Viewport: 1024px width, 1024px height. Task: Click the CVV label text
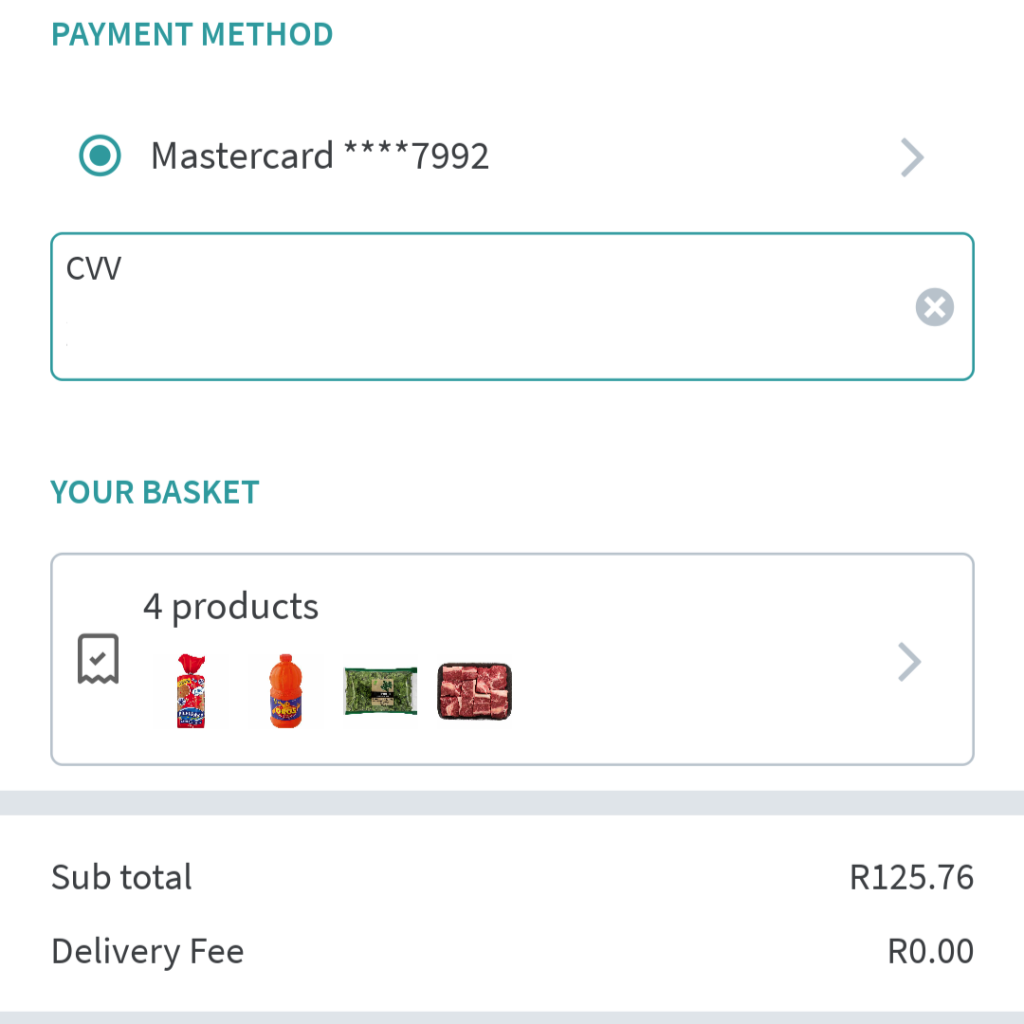coord(93,268)
